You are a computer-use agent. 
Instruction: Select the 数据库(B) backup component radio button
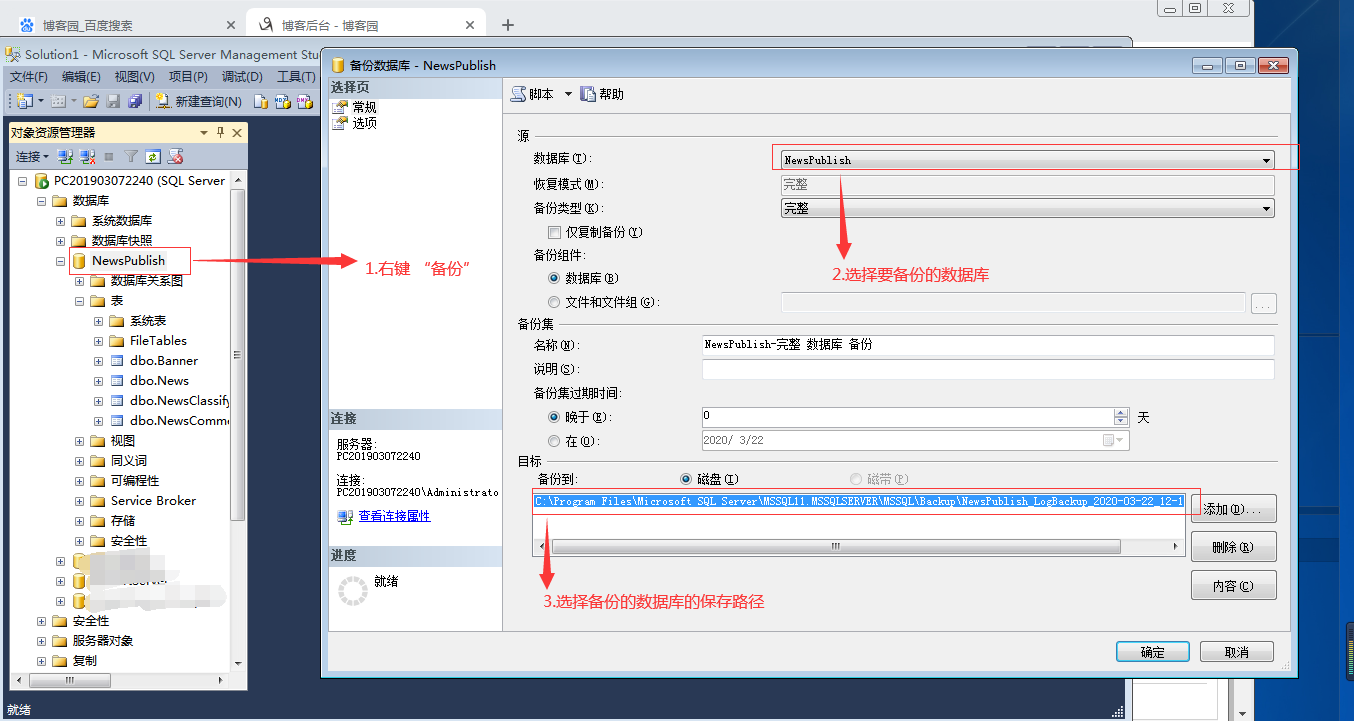[554, 279]
